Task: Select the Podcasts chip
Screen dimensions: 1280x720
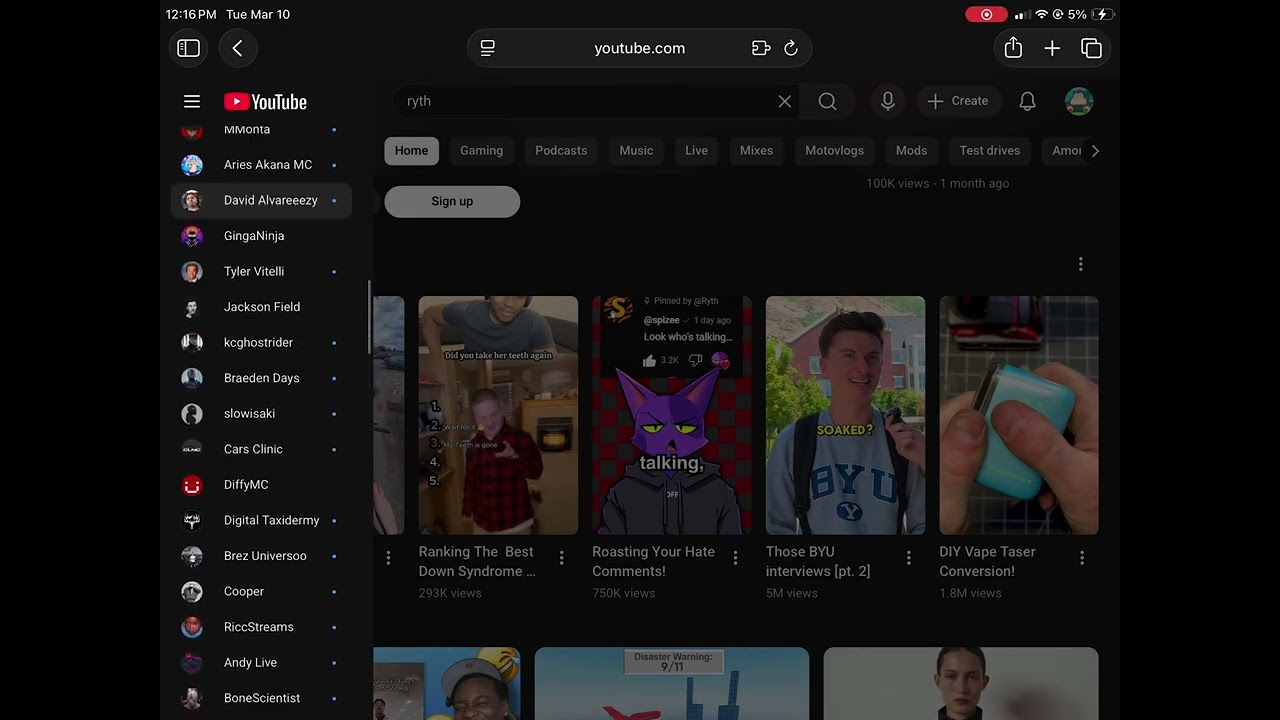Action: pos(561,151)
